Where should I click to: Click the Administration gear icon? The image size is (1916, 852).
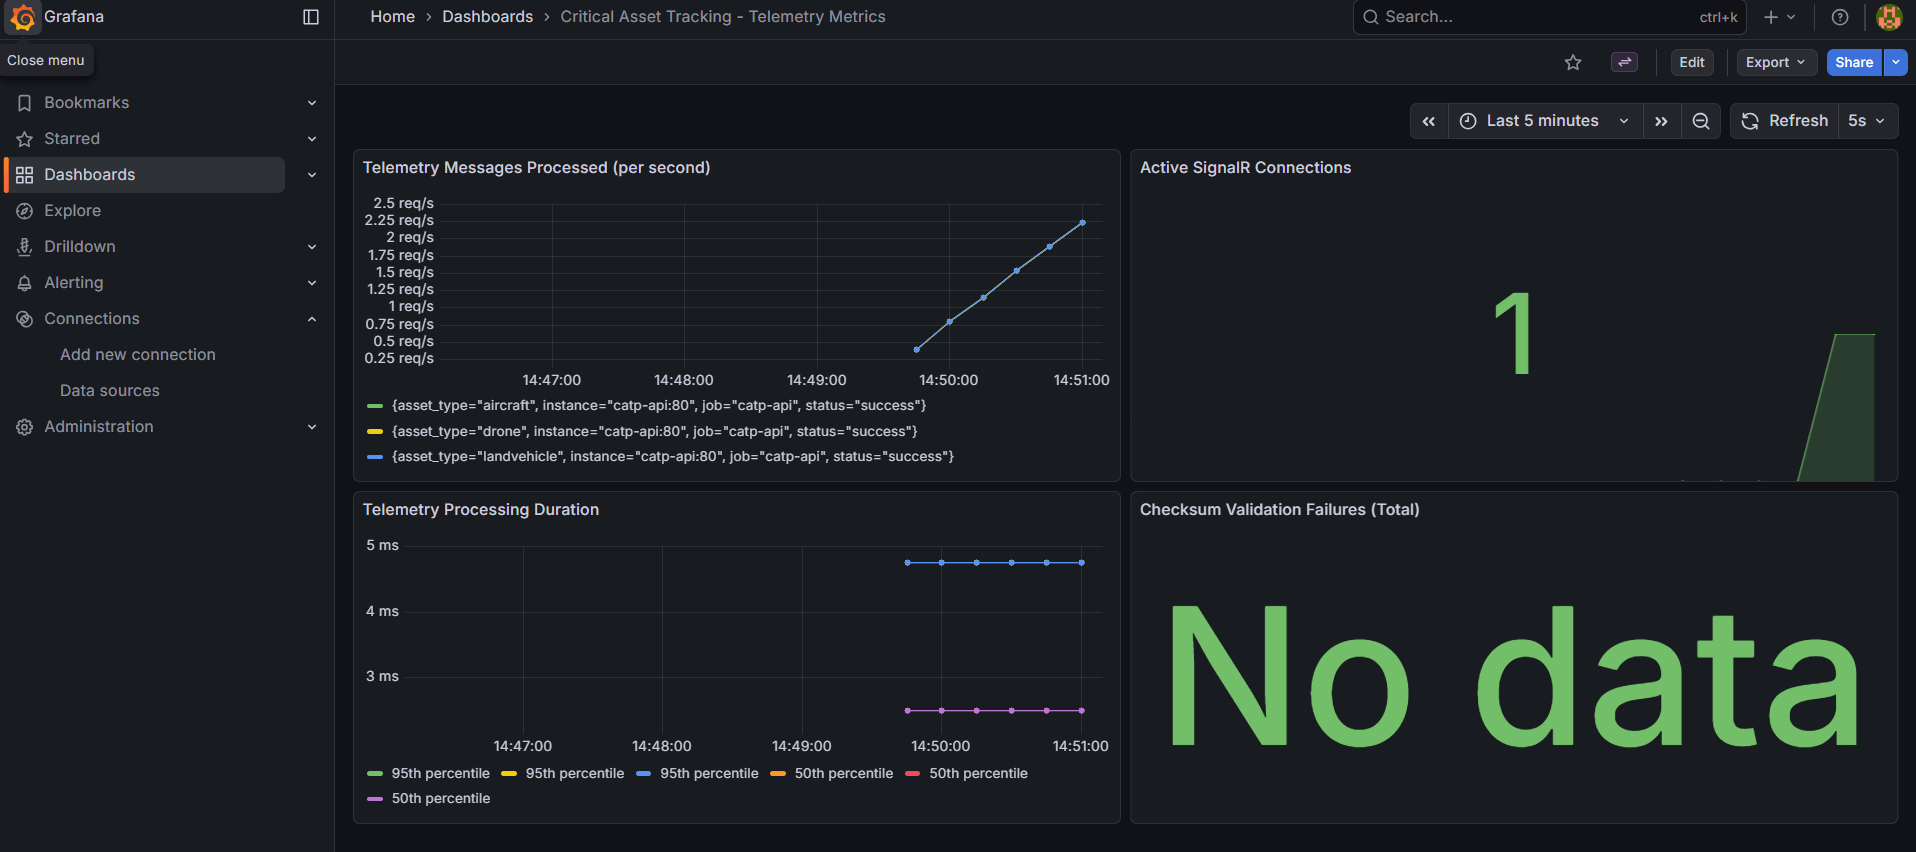click(25, 427)
